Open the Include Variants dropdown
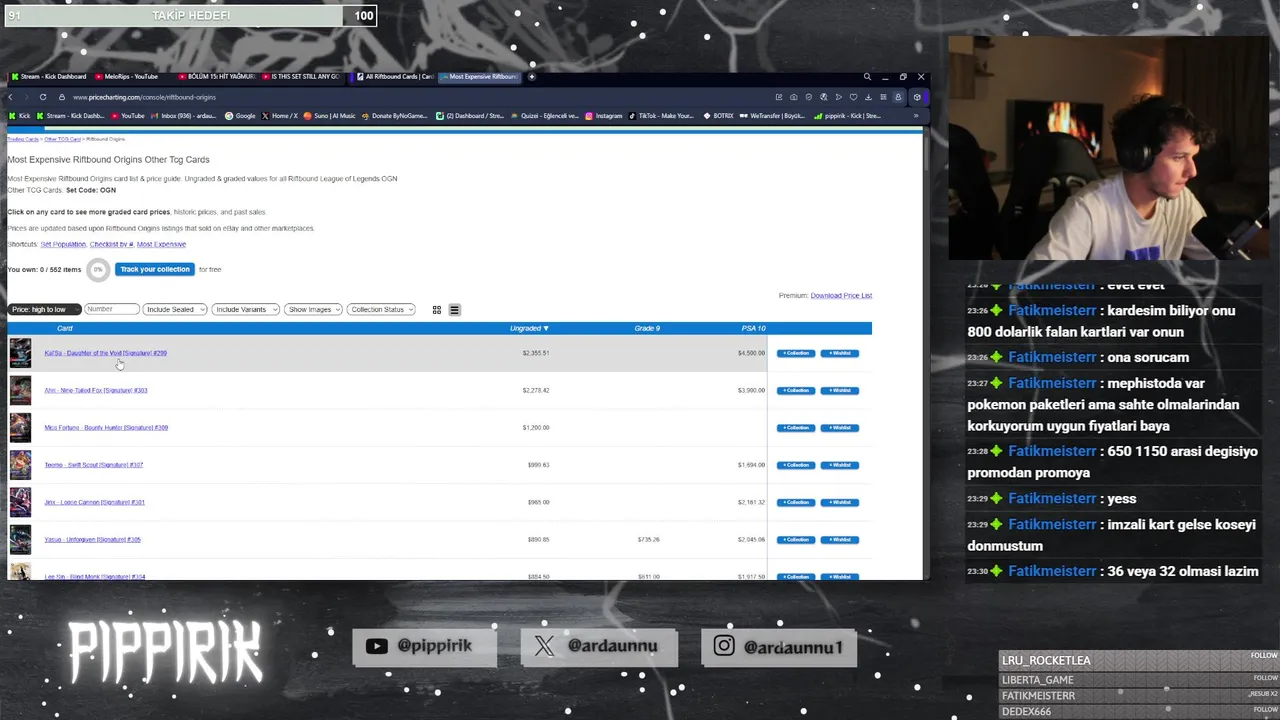The image size is (1280, 720). coord(245,310)
